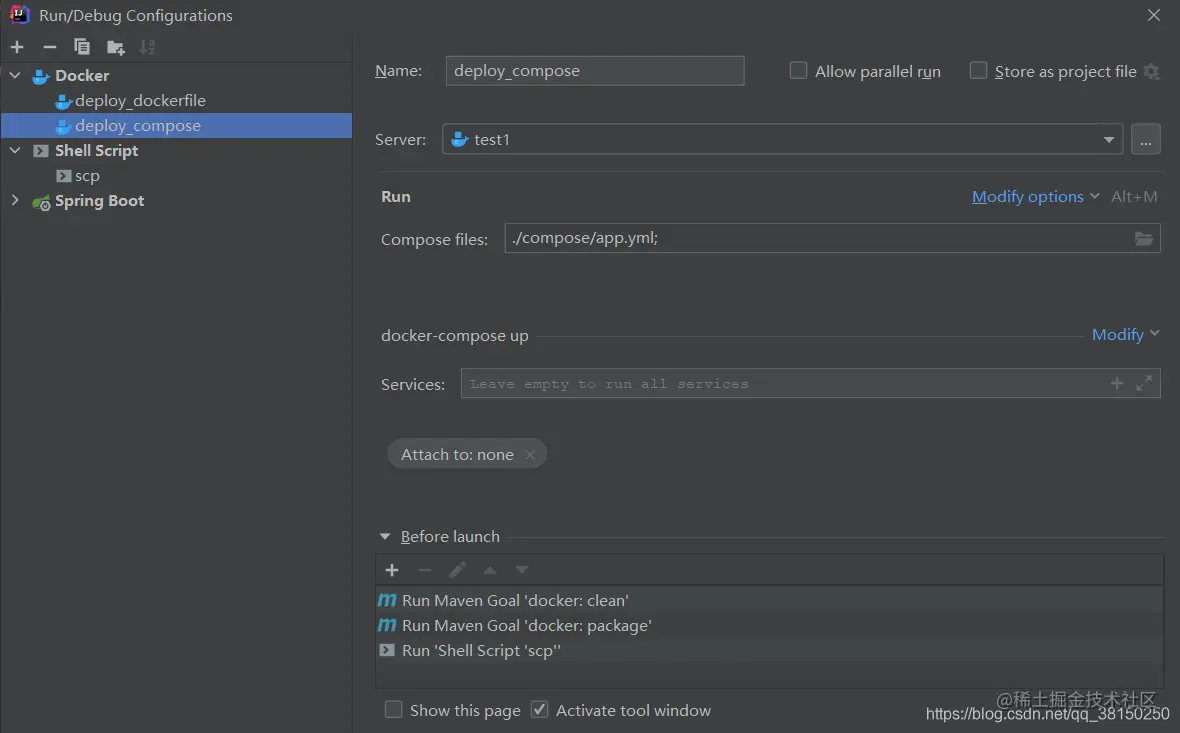The width and height of the screenshot is (1180, 733).
Task: Click the shell icon beside scp task
Action: tap(387, 650)
